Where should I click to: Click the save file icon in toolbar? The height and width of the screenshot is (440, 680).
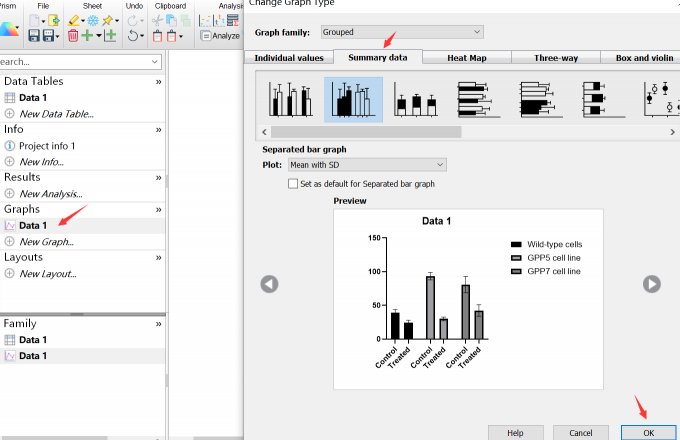[34, 36]
